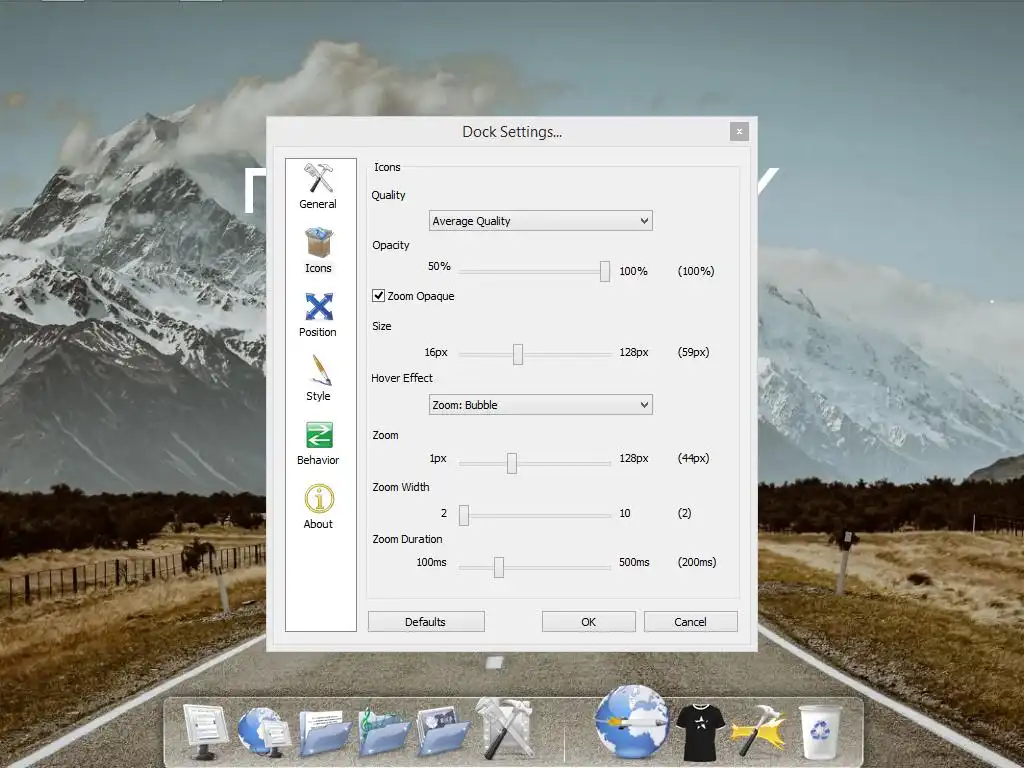
Task: Switch to Style paintbrush icon
Action: (320, 370)
